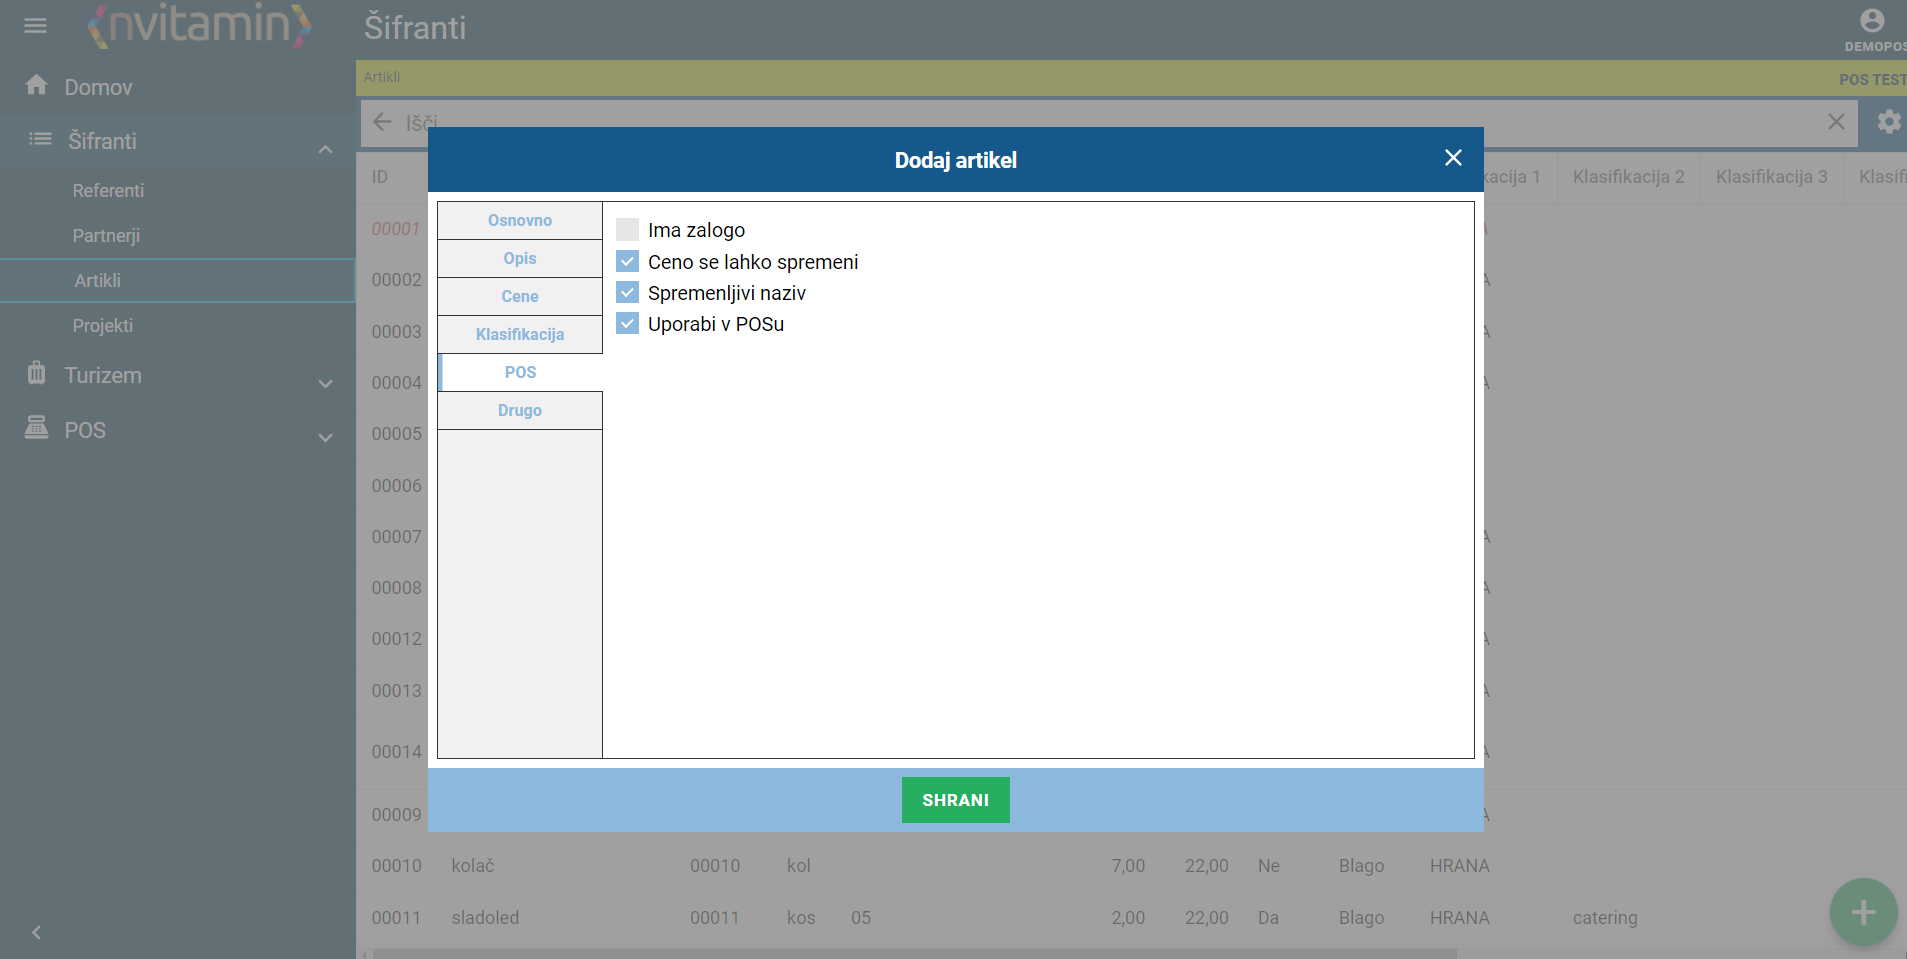Expand the Turizem menu chevron
This screenshot has height=959, width=1907.
[325, 384]
